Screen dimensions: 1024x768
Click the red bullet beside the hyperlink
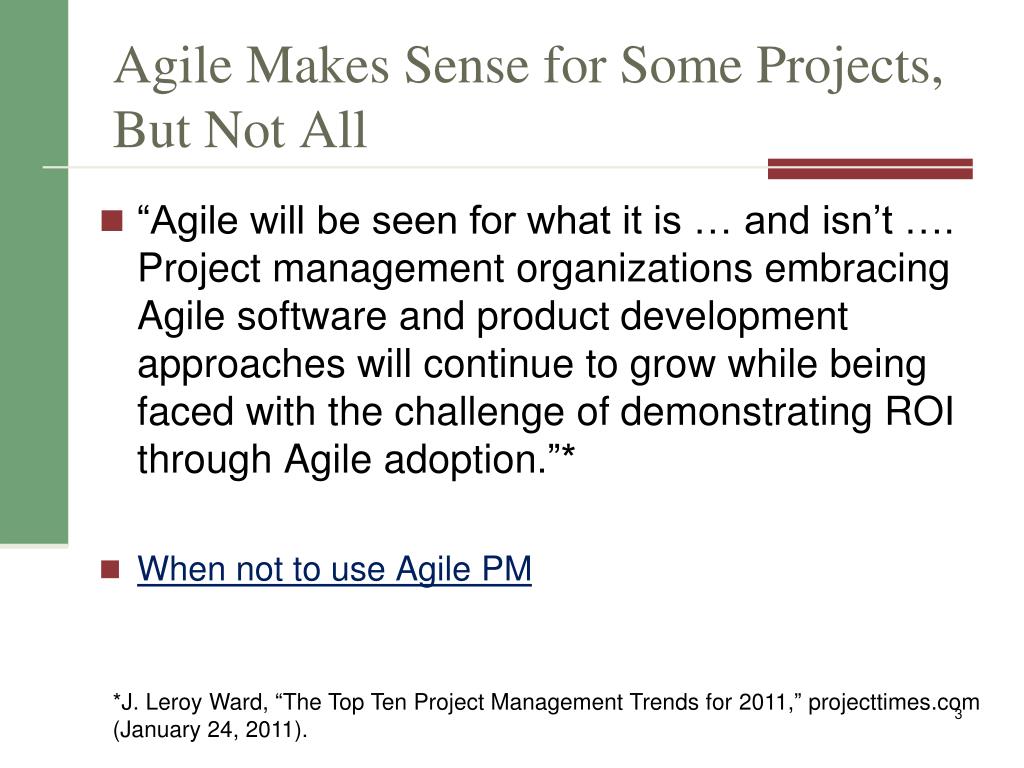pyautogui.click(x=111, y=569)
